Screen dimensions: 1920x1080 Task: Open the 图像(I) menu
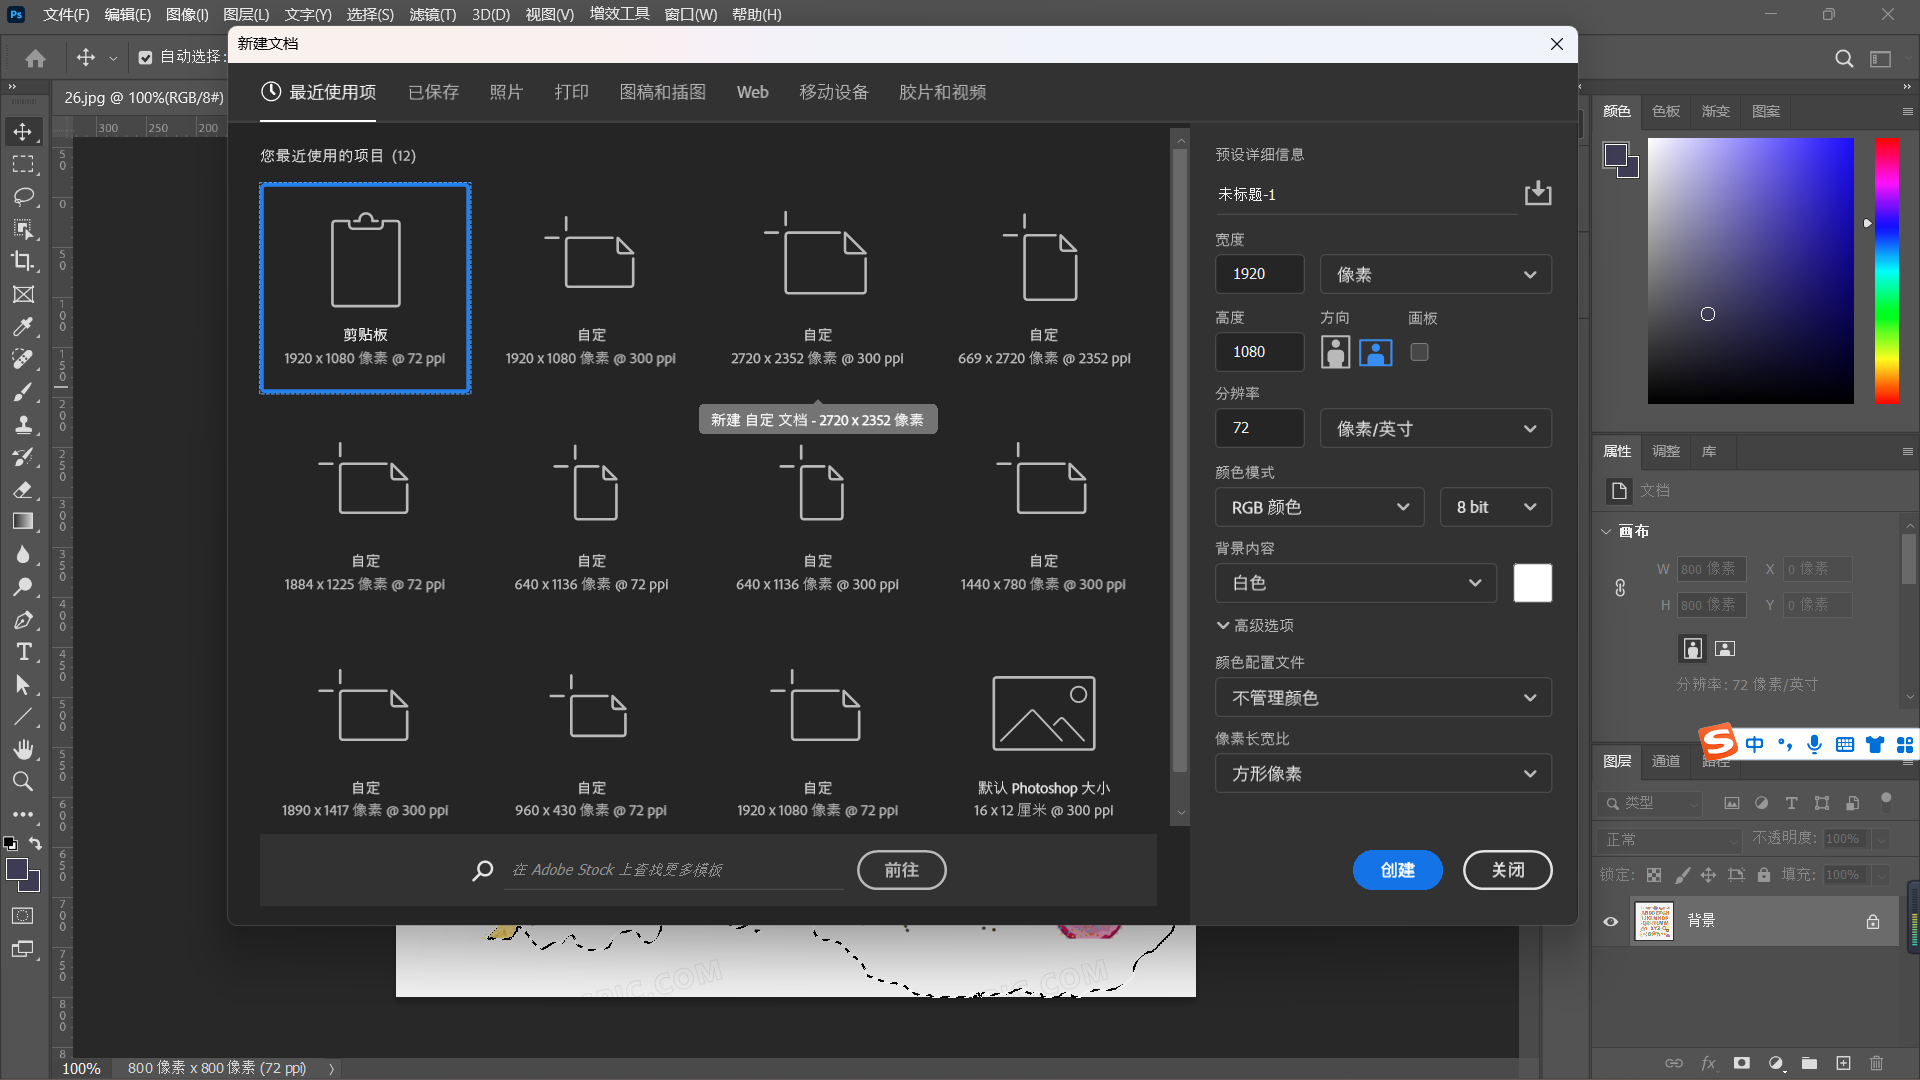click(x=187, y=14)
